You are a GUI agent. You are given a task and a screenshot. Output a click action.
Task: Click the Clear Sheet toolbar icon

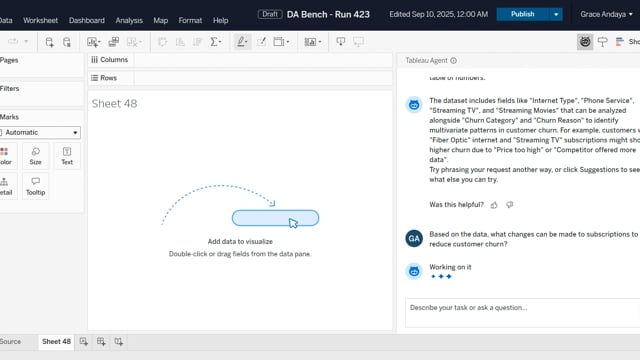(133, 42)
